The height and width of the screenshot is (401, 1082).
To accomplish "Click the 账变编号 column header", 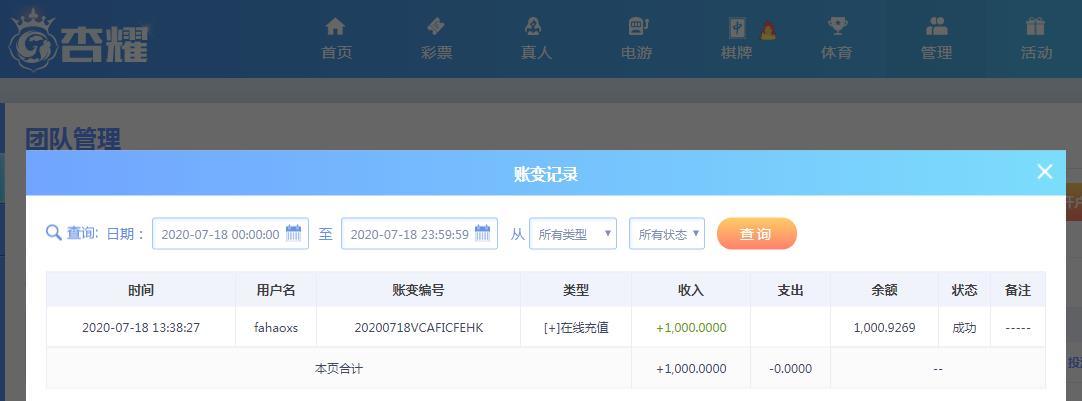I will (418, 291).
